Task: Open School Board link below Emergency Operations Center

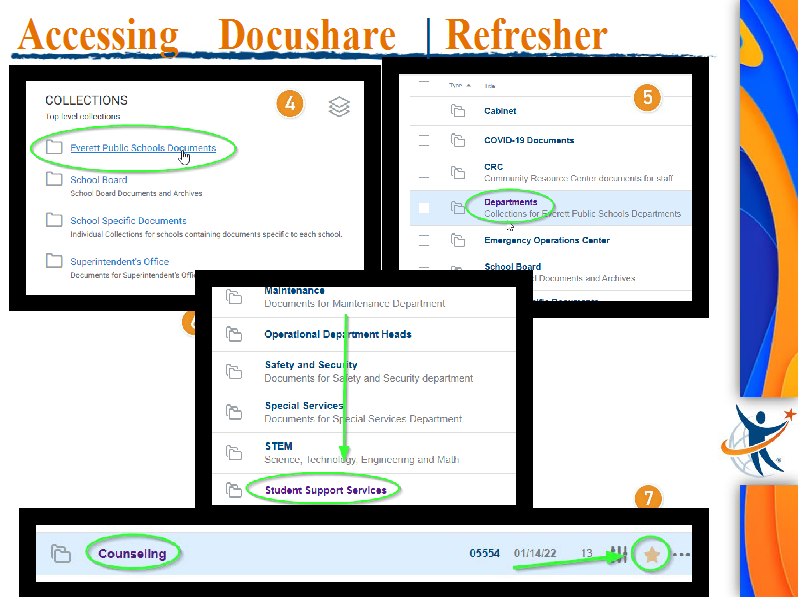Action: [x=512, y=266]
